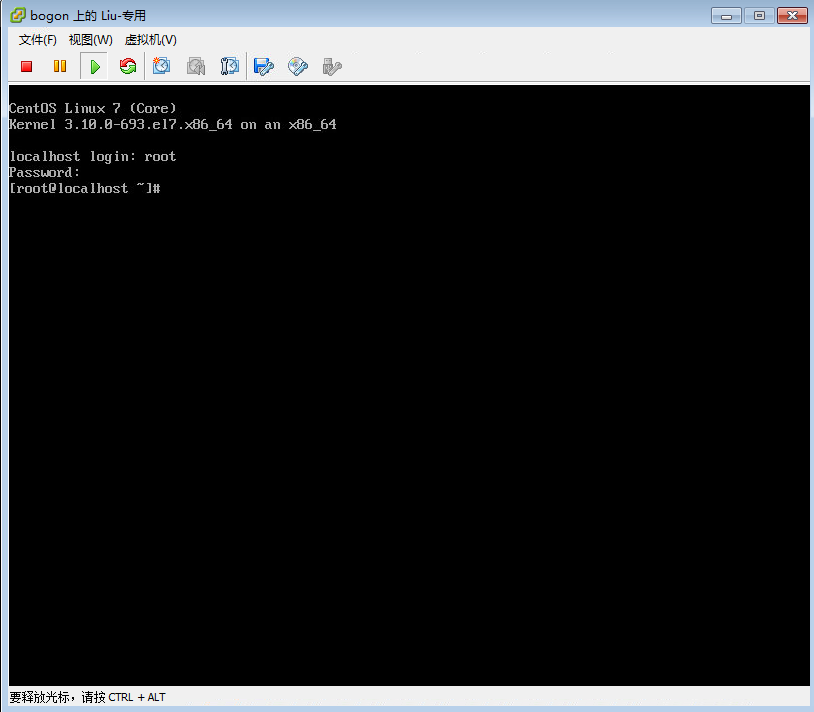Image resolution: width=814 pixels, height=712 pixels.
Task: Click inside the black VM console screen
Action: click(x=409, y=385)
